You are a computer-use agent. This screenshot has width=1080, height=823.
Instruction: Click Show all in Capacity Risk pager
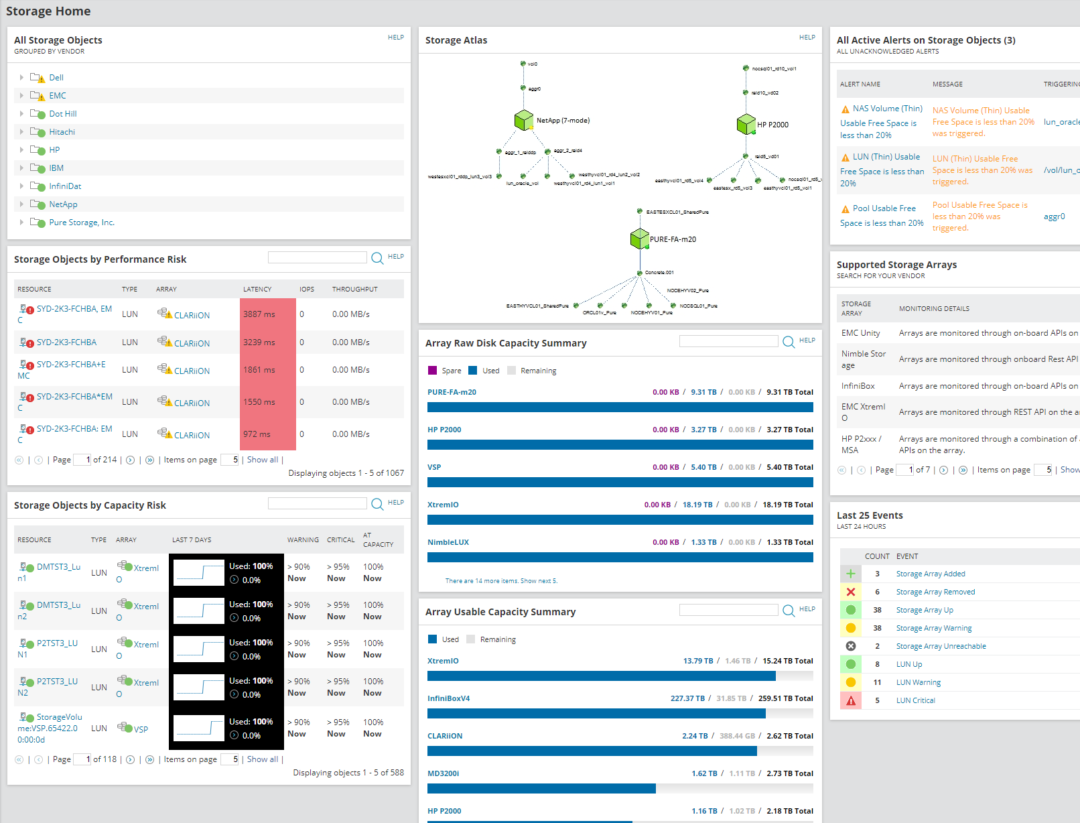[x=262, y=760]
